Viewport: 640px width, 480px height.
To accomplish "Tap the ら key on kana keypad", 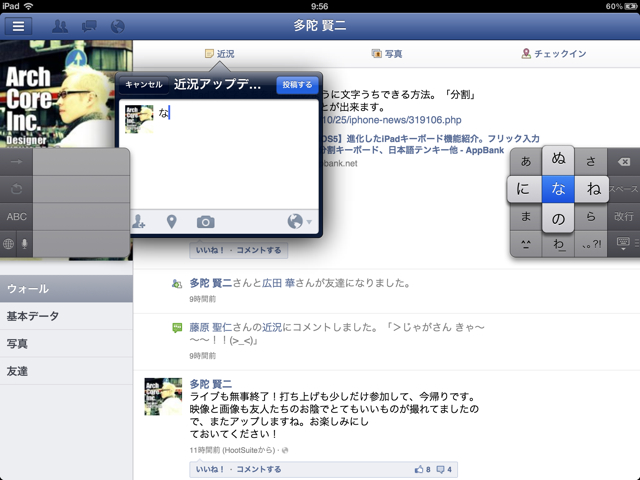I will coord(591,216).
